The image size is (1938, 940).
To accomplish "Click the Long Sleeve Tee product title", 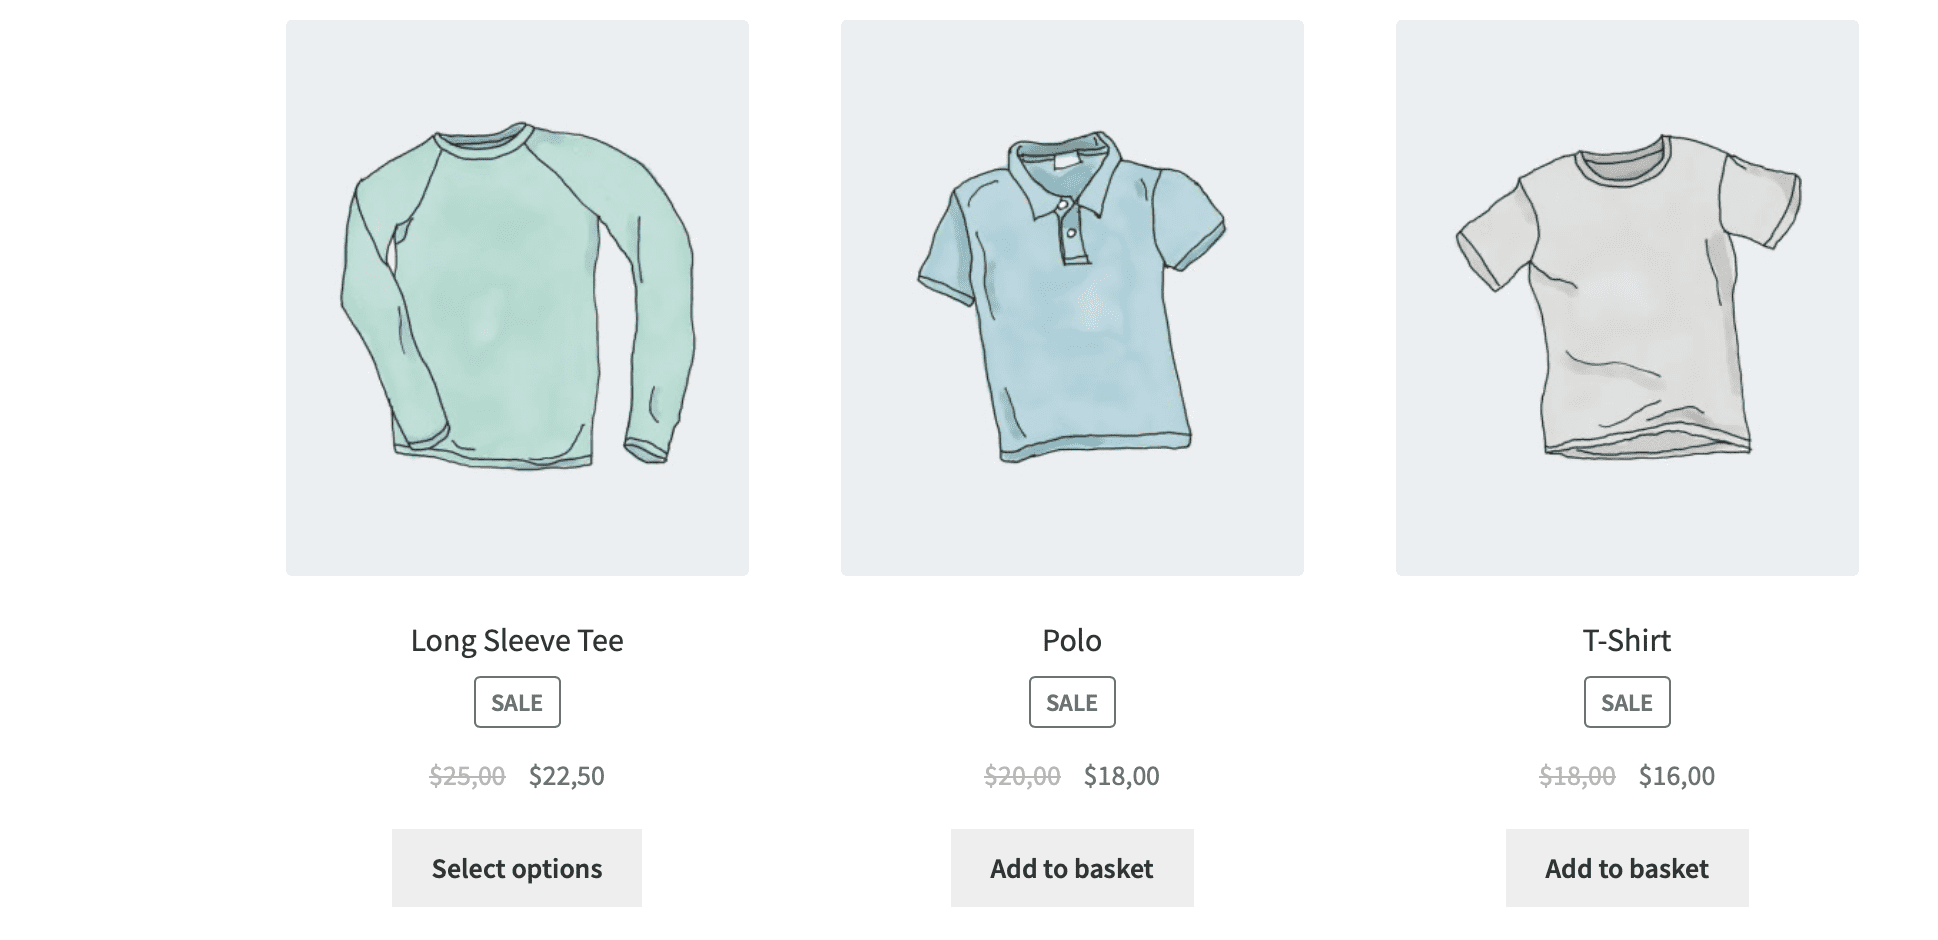I will point(517,640).
